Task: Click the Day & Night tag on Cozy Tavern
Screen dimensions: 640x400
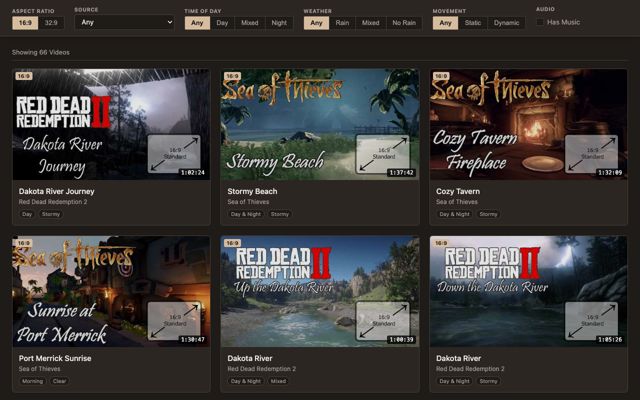Action: (454, 214)
